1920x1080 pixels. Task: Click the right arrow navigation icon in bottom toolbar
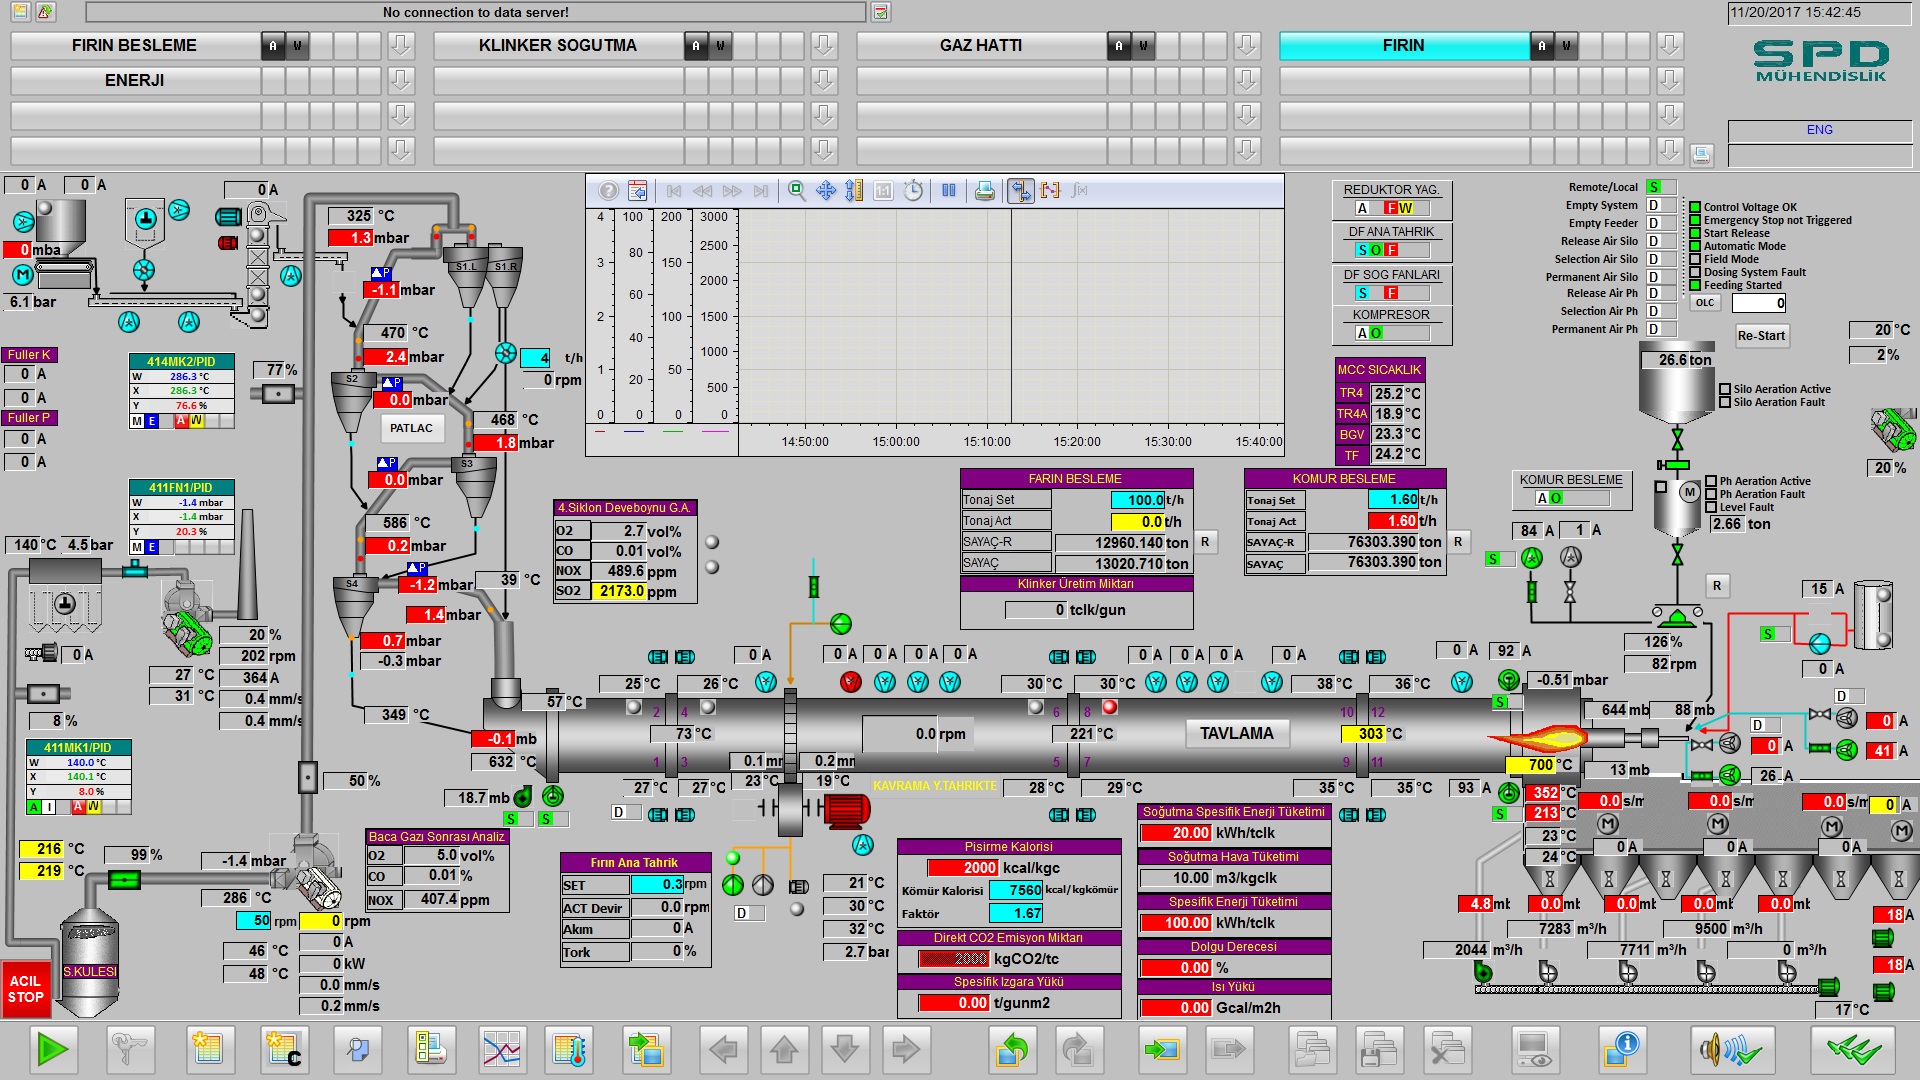(906, 1050)
